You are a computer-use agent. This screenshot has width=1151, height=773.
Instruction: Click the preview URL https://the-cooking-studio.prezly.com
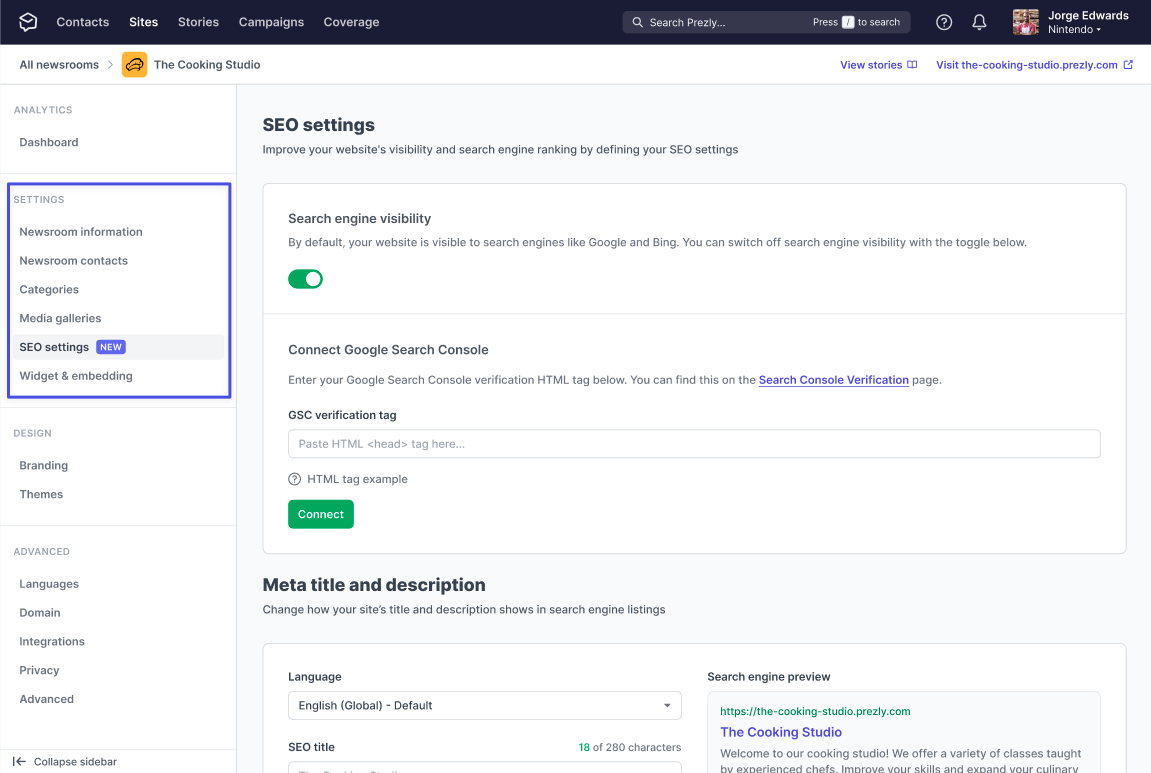point(815,711)
